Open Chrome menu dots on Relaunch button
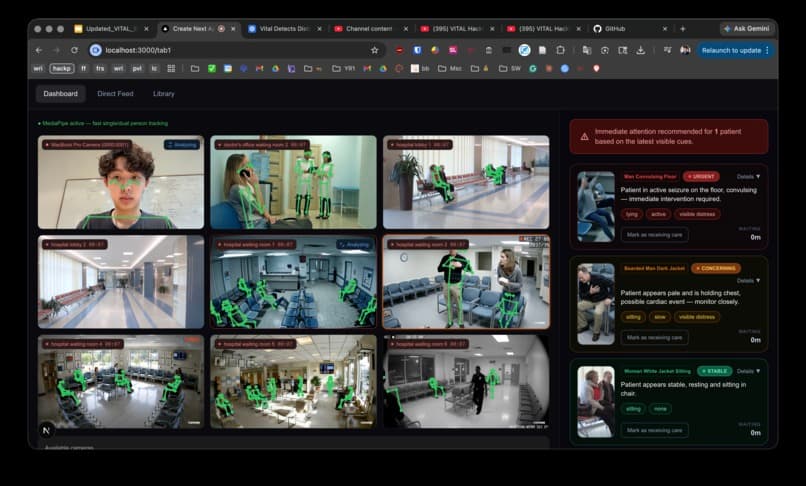This screenshot has height=486, width=806. click(x=767, y=50)
